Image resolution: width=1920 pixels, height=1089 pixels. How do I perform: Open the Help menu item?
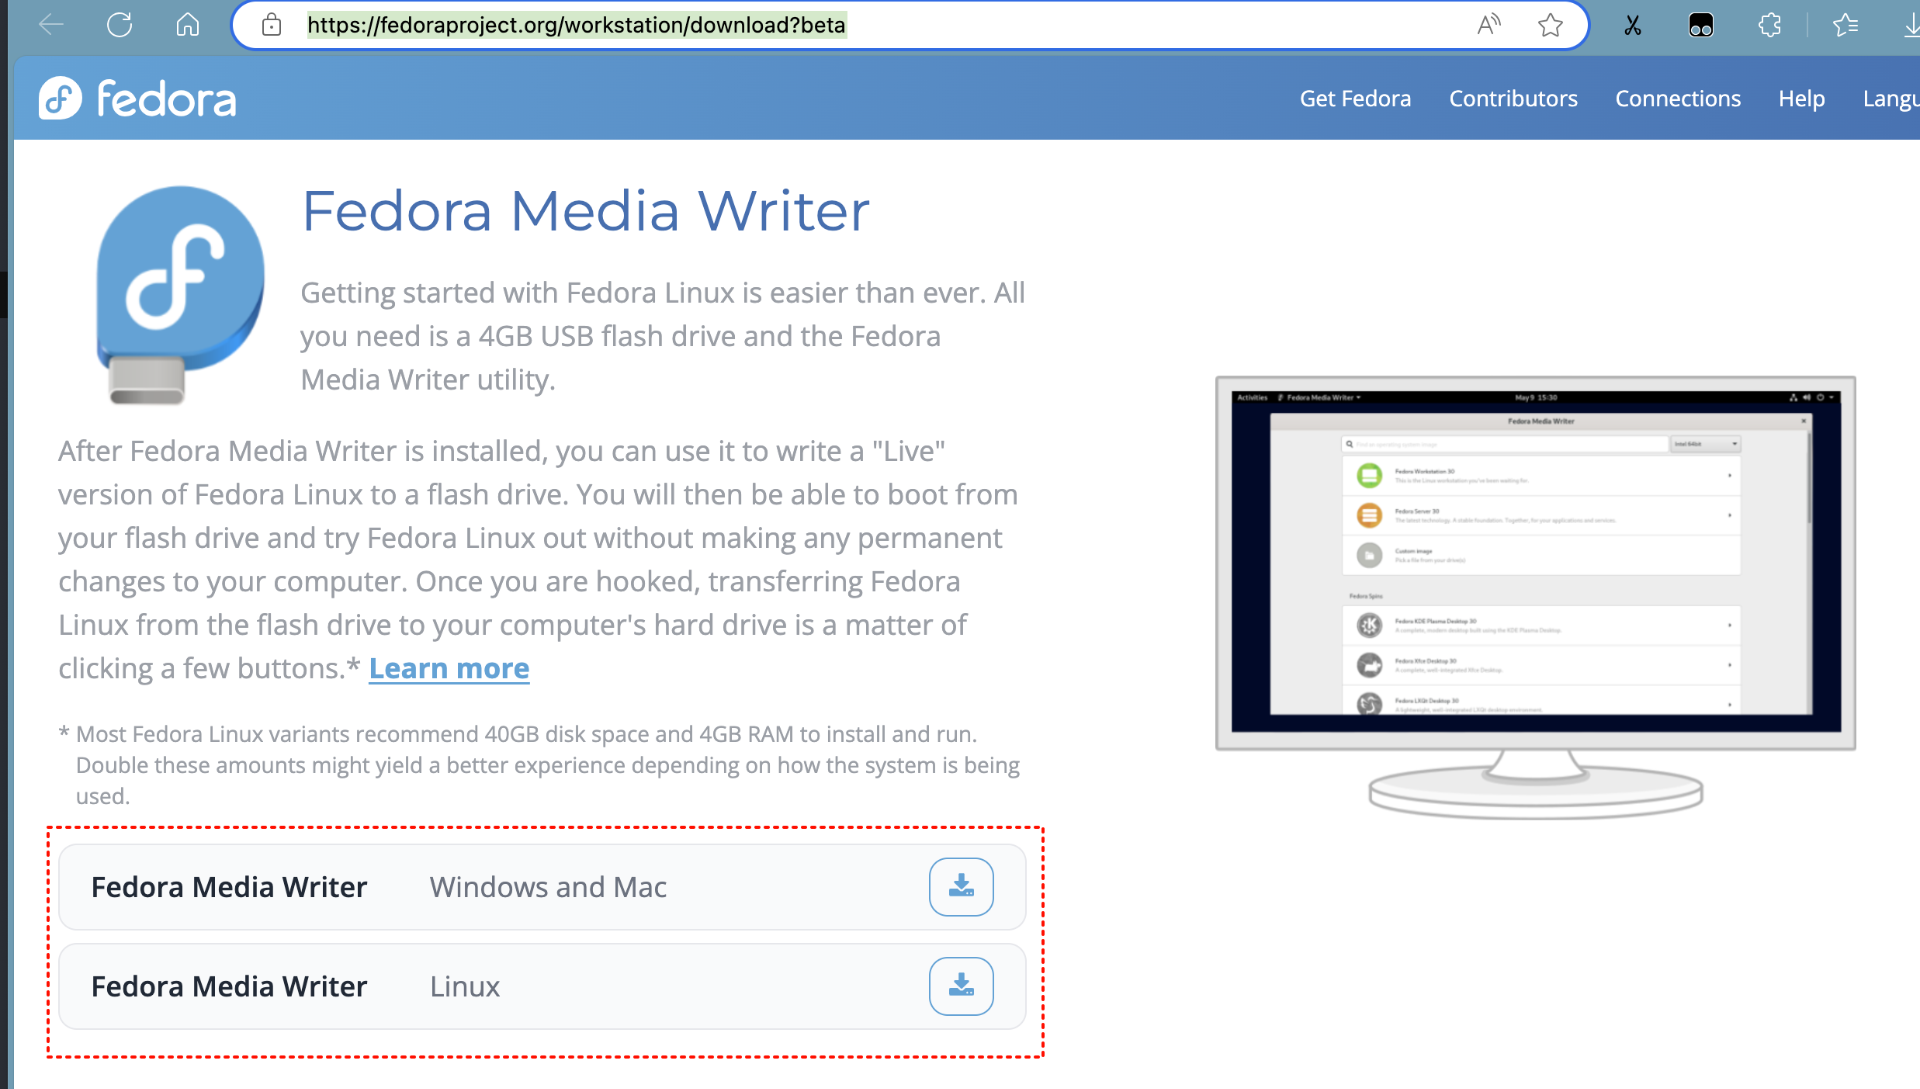pos(1801,99)
